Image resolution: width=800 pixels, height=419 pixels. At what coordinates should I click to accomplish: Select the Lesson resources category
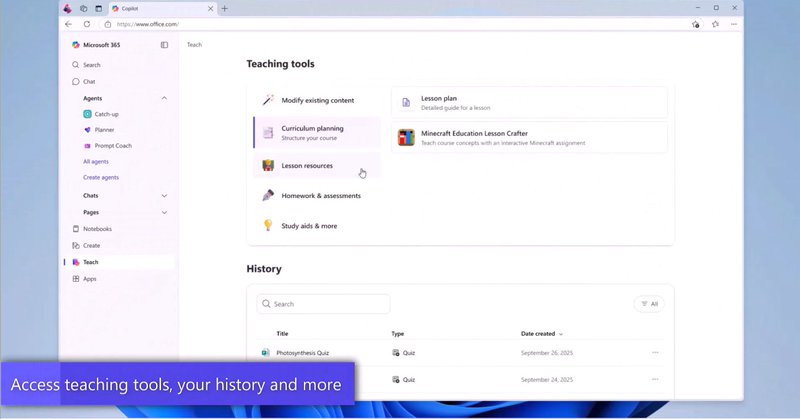[317, 165]
